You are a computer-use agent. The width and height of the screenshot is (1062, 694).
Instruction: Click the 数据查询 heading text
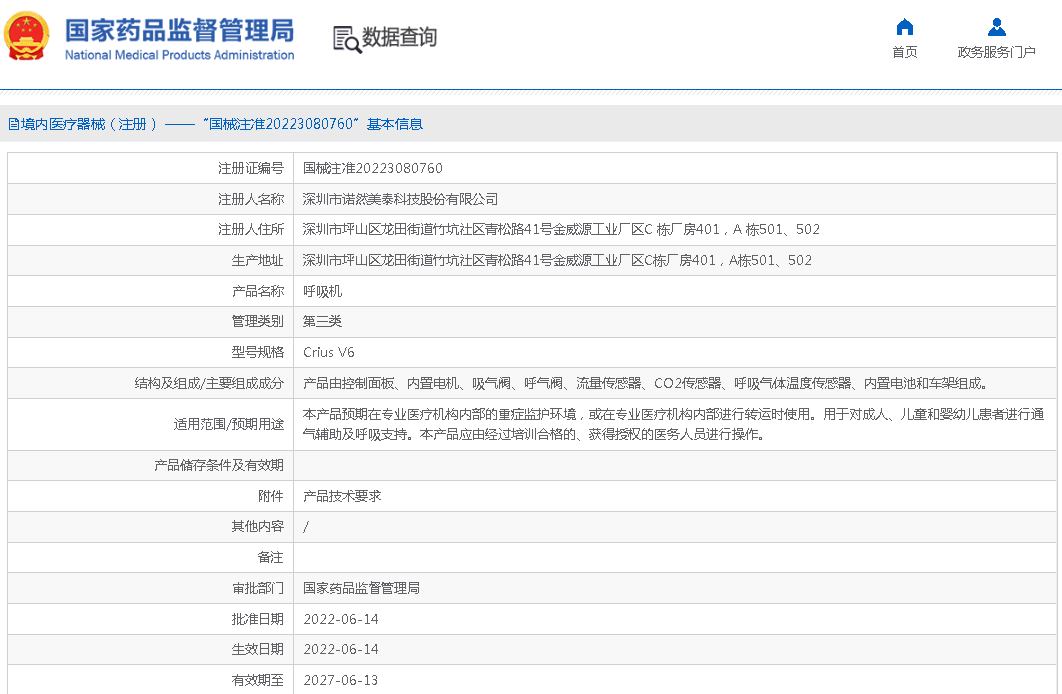click(399, 38)
